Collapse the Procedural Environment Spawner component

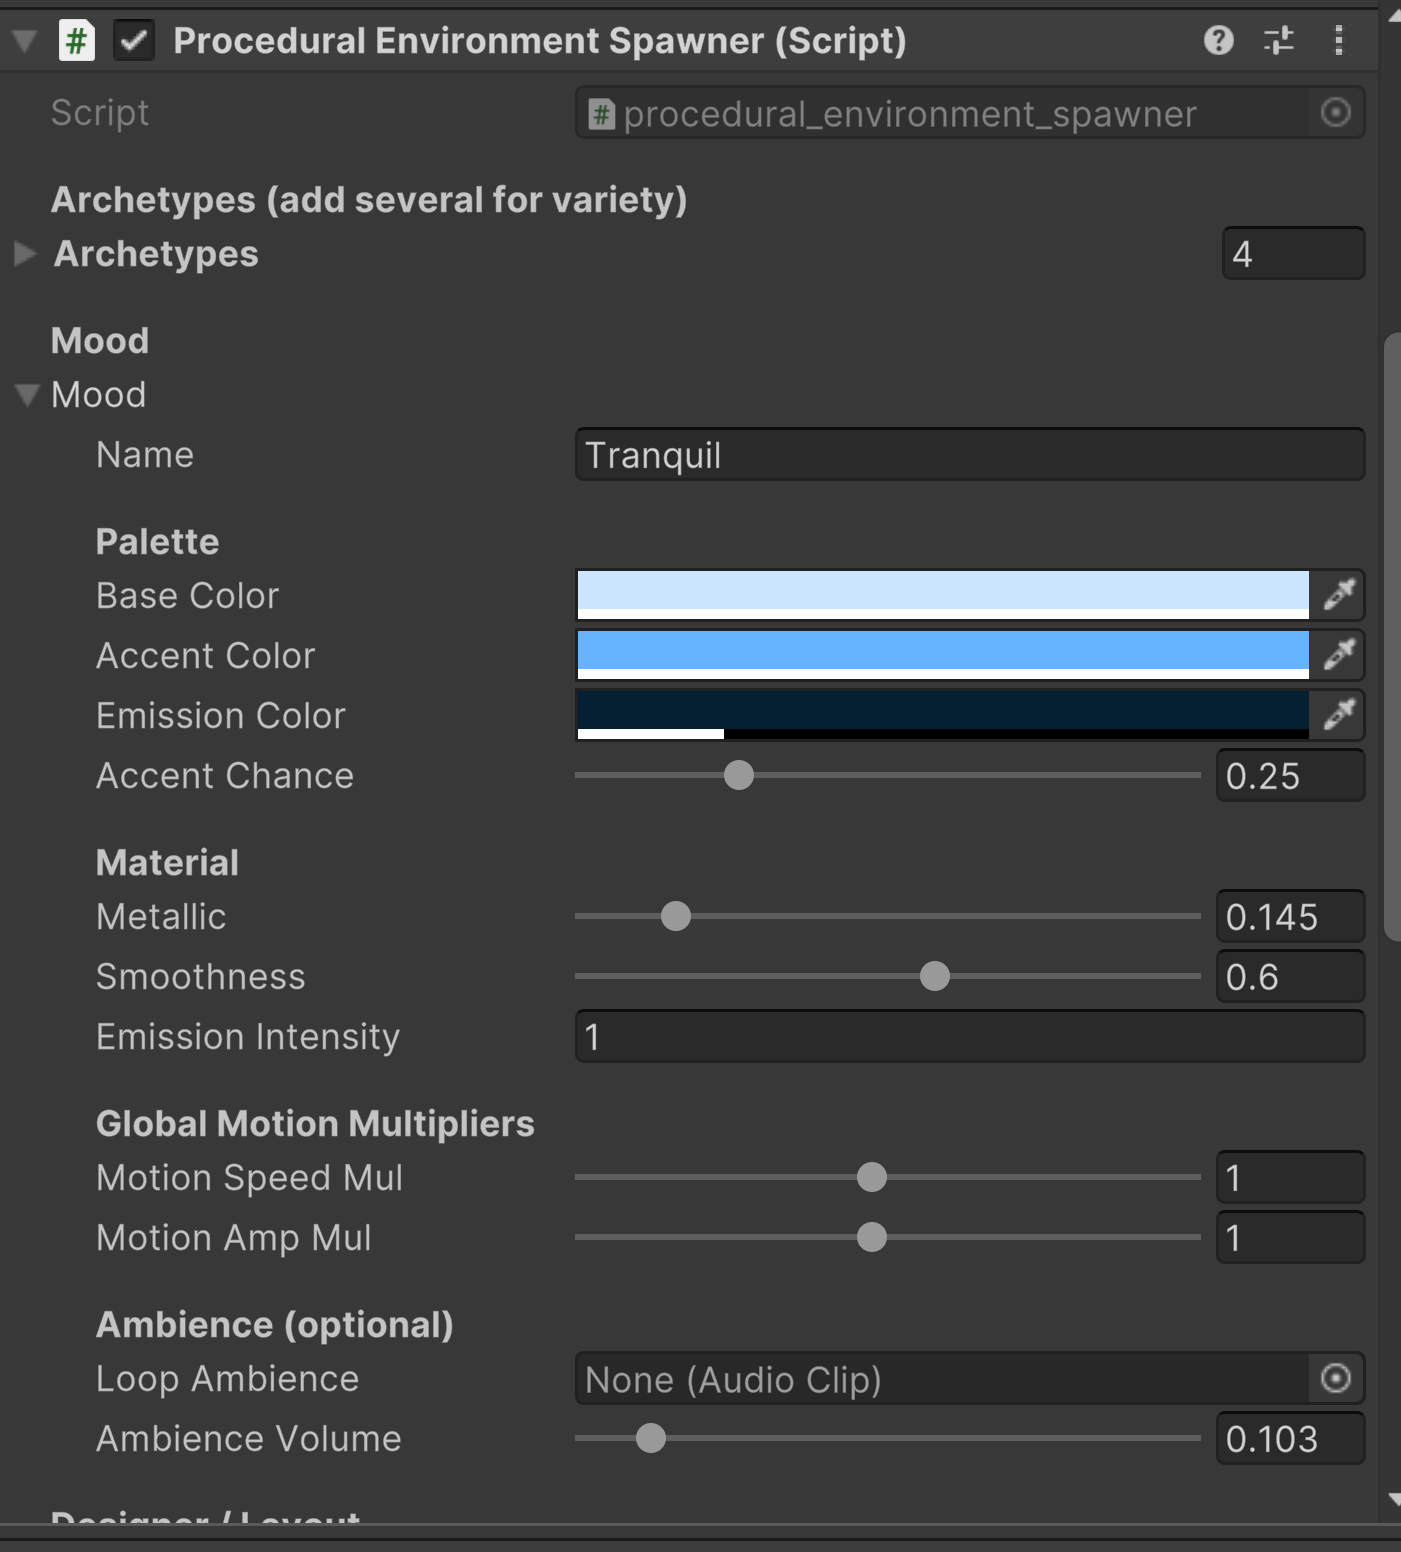pyautogui.click(x=25, y=41)
